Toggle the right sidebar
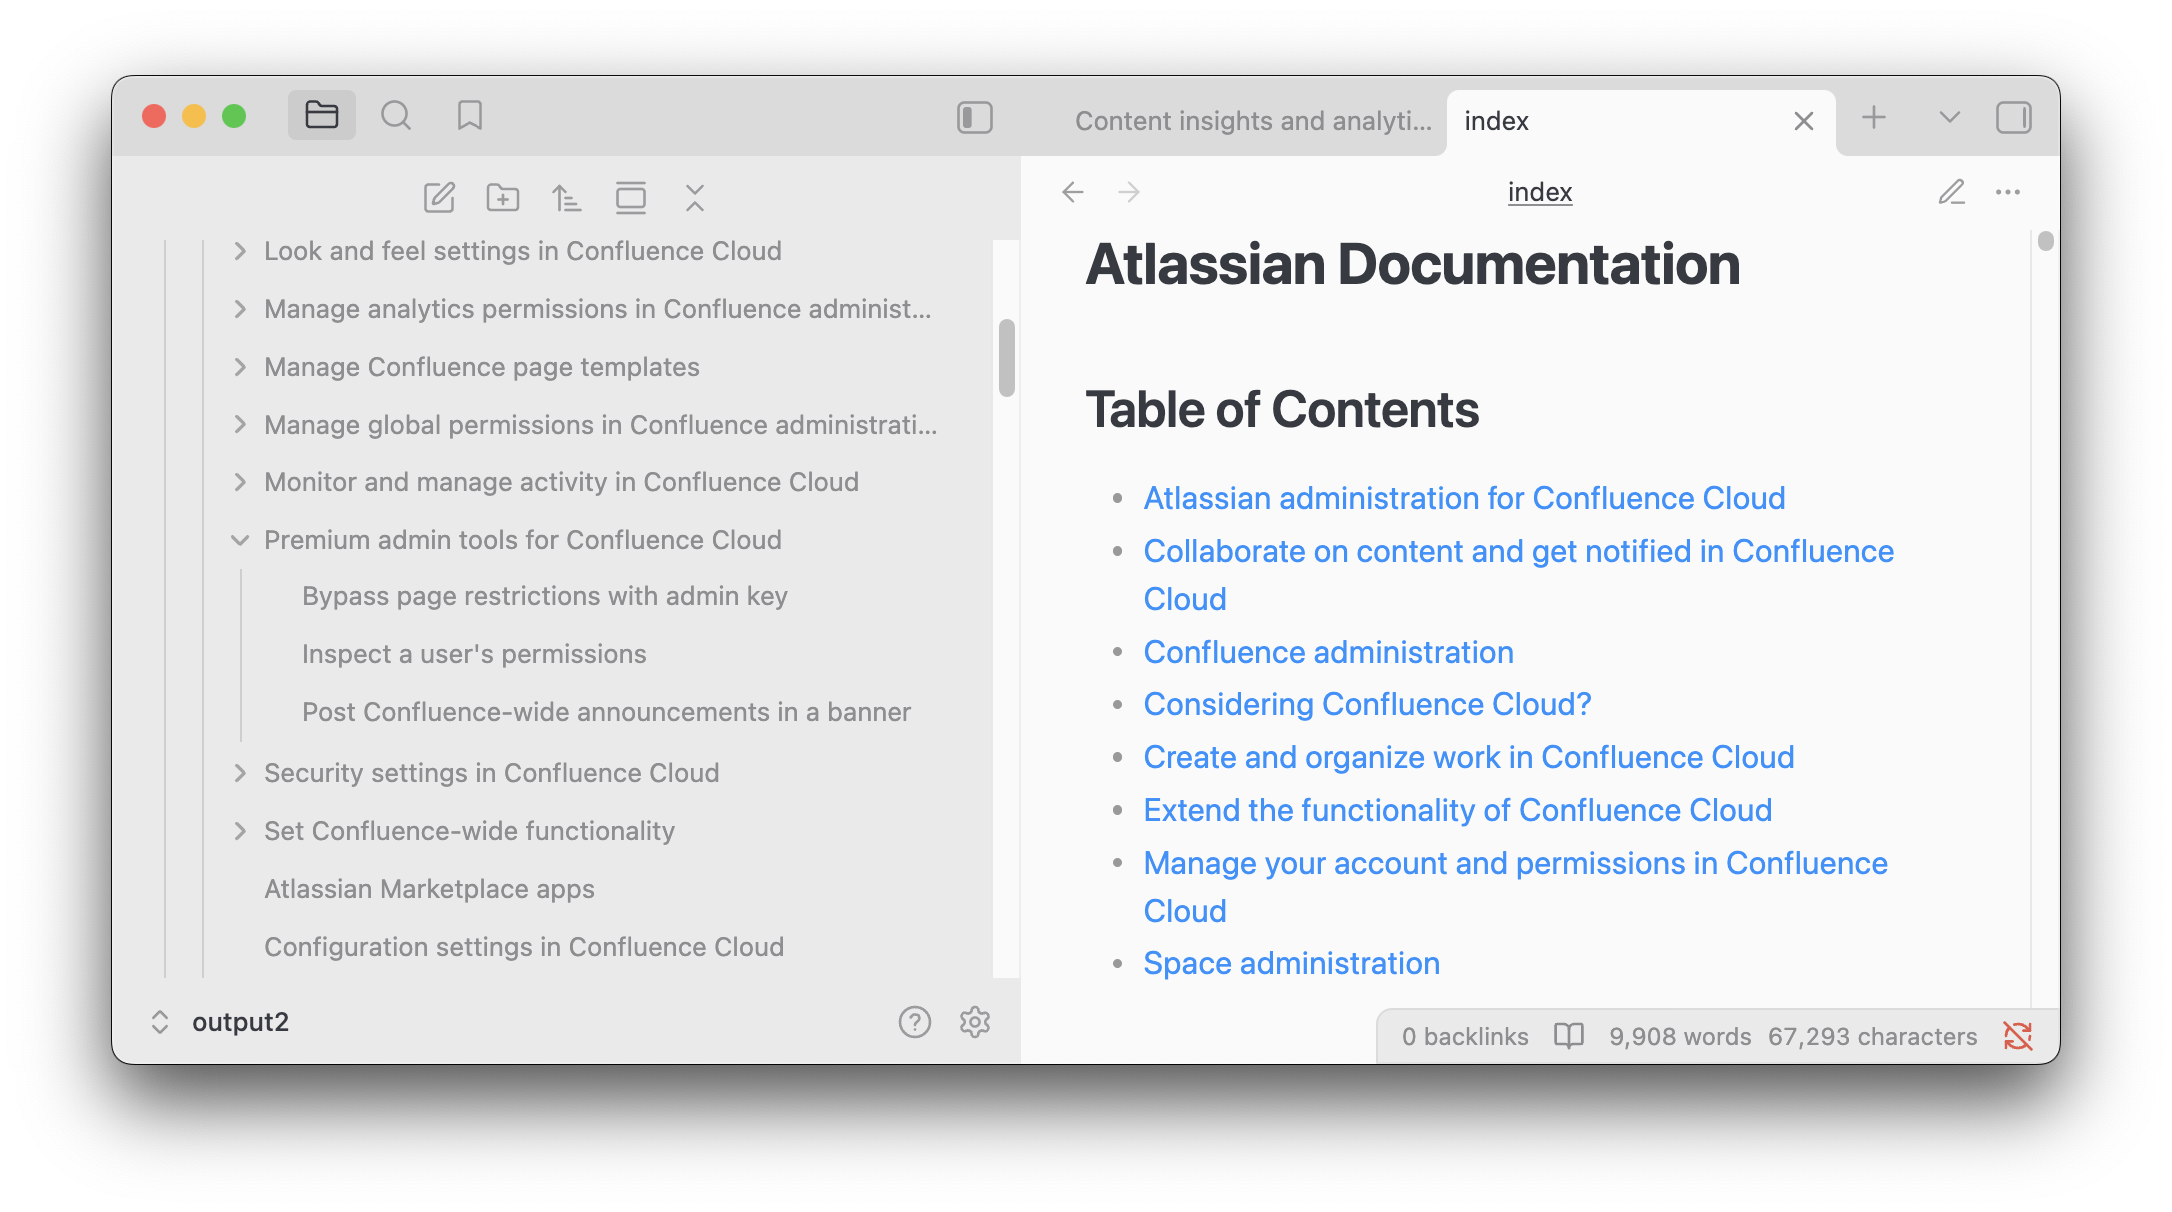2172x1212 pixels. coord(2013,118)
